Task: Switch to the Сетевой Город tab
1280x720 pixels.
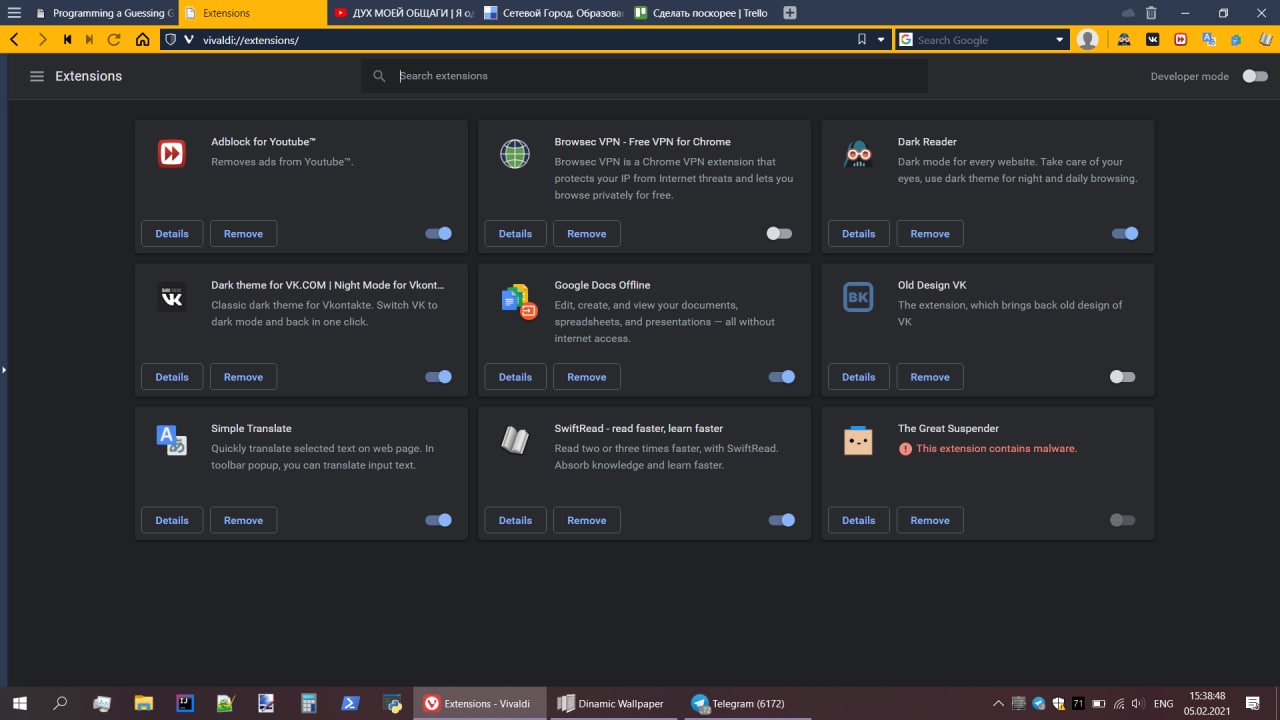Action: click(552, 13)
